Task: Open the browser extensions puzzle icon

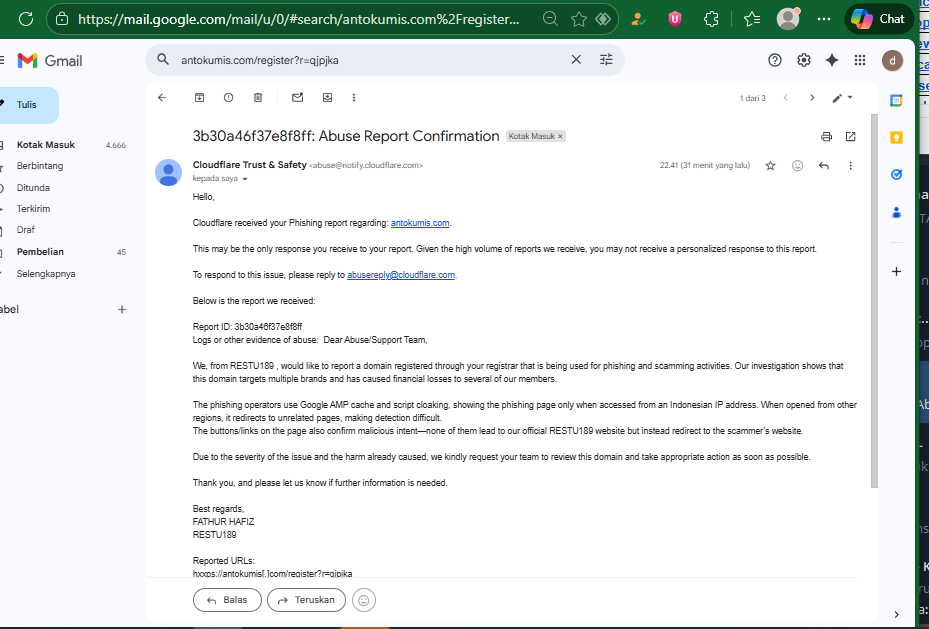Action: click(x=711, y=19)
